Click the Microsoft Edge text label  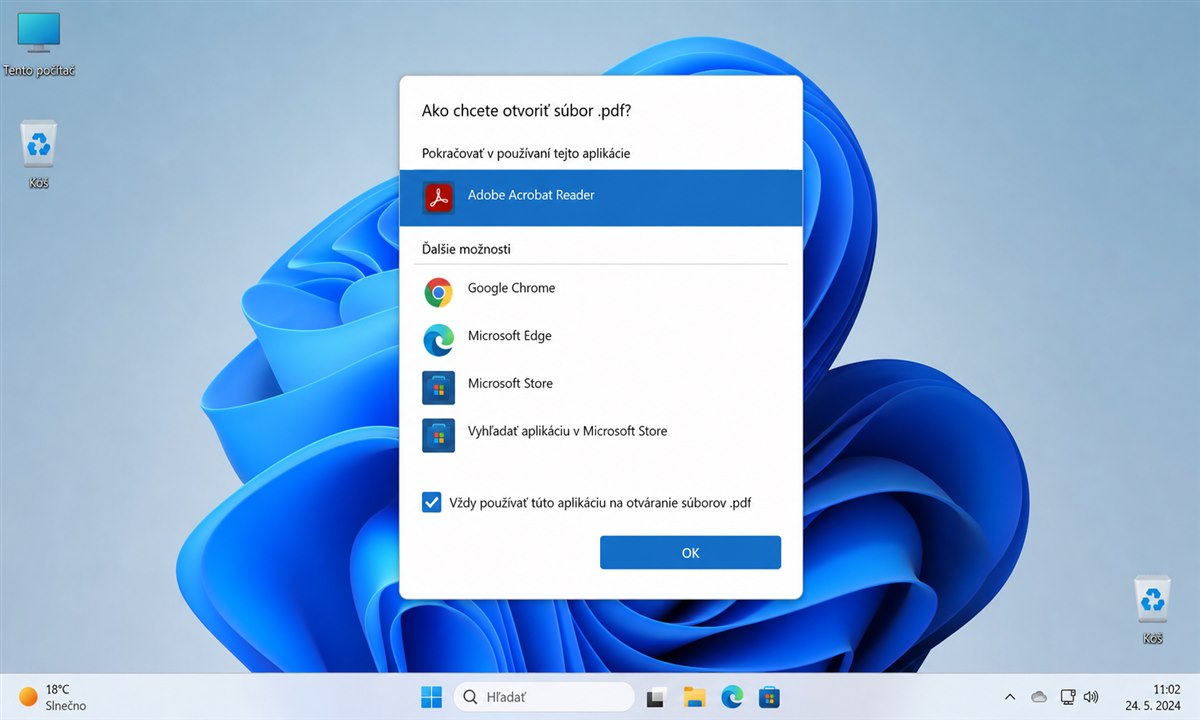coord(509,336)
